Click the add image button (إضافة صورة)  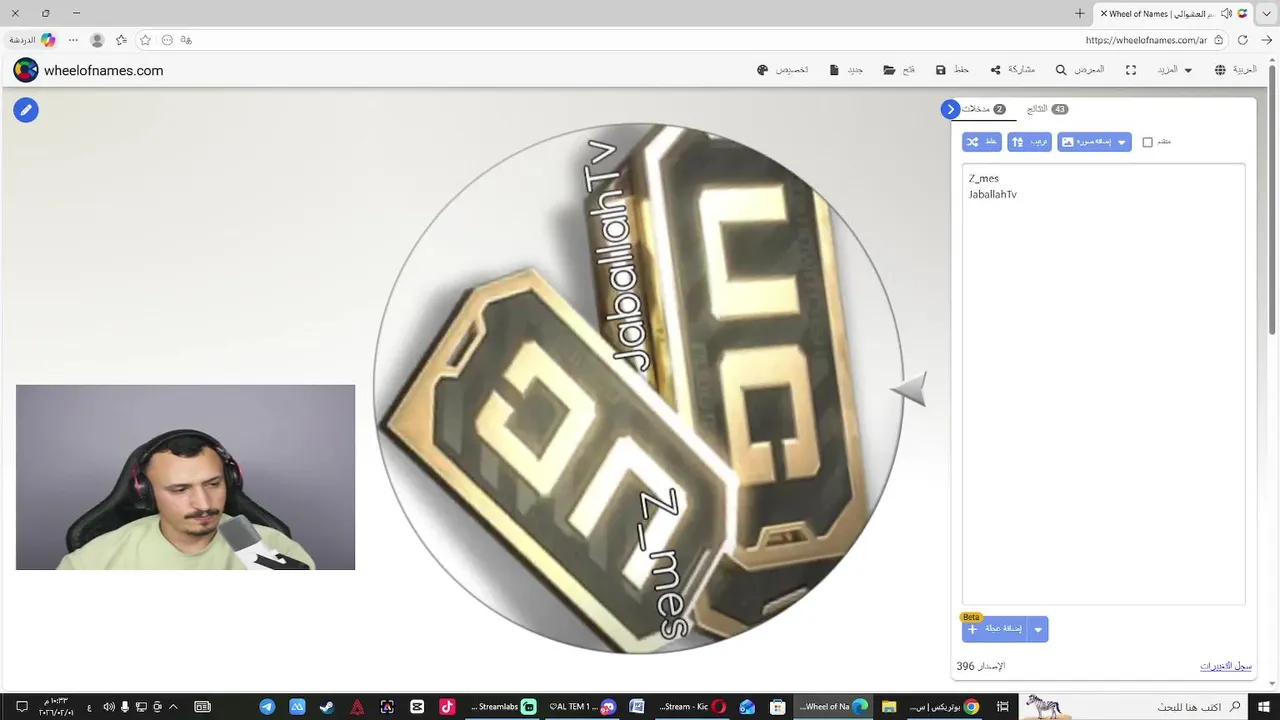point(1085,142)
